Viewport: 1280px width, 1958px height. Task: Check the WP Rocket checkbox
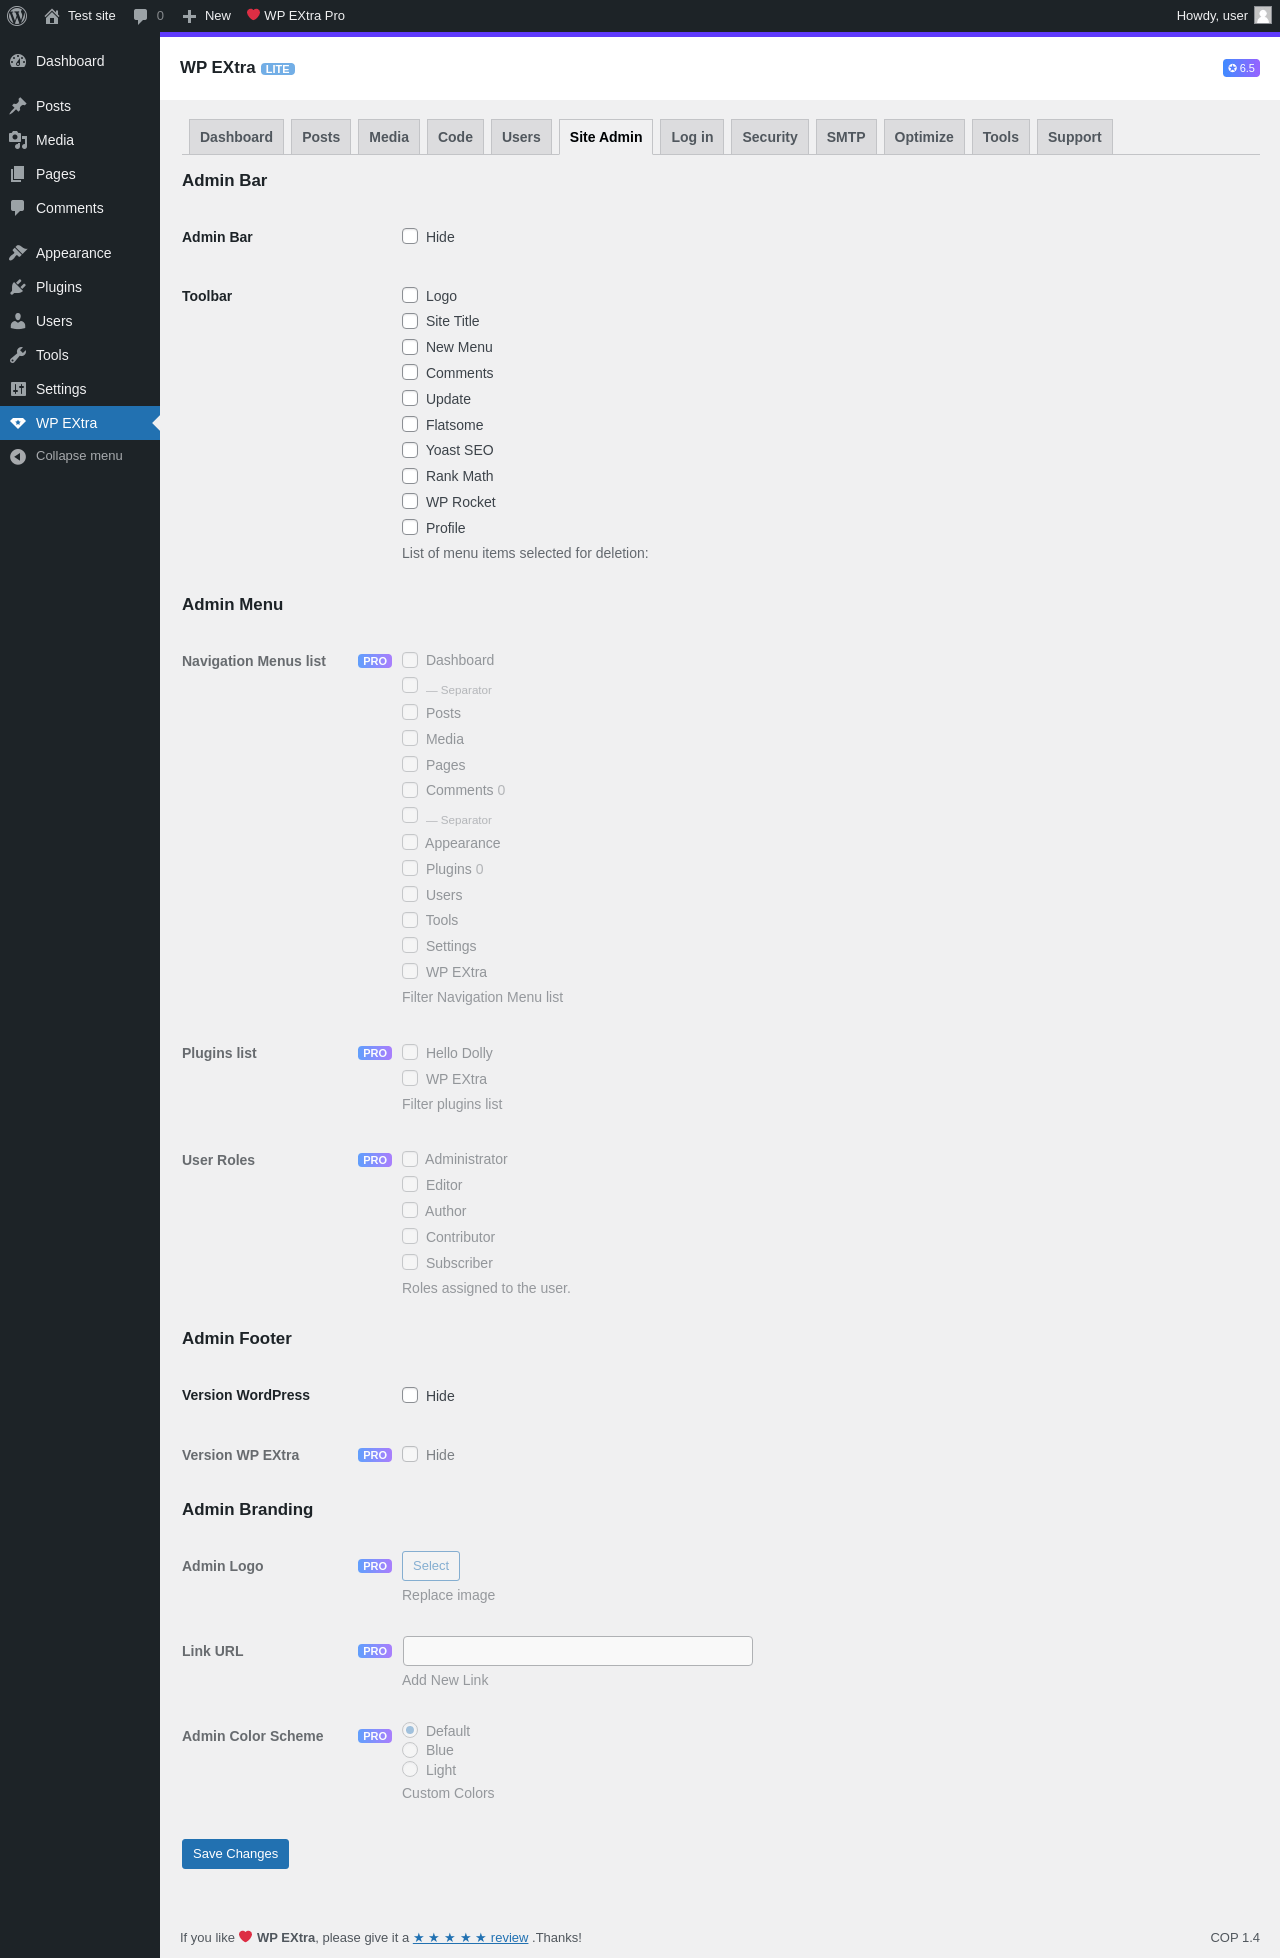(x=410, y=501)
